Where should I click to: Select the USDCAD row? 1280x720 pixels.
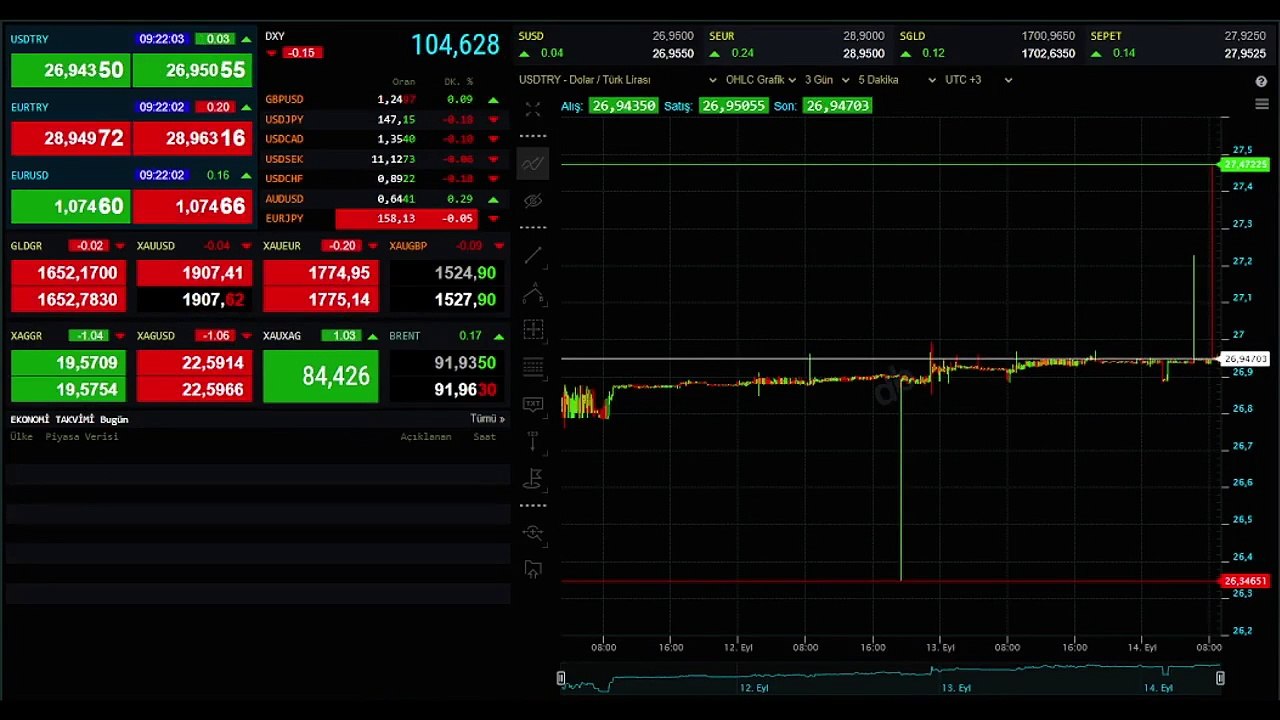[x=383, y=139]
